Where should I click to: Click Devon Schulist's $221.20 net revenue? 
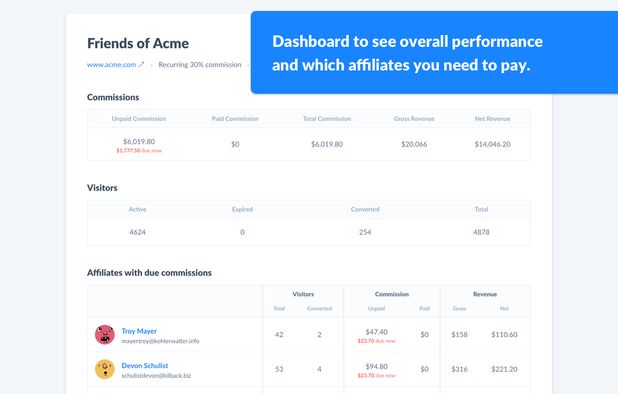[504, 369]
